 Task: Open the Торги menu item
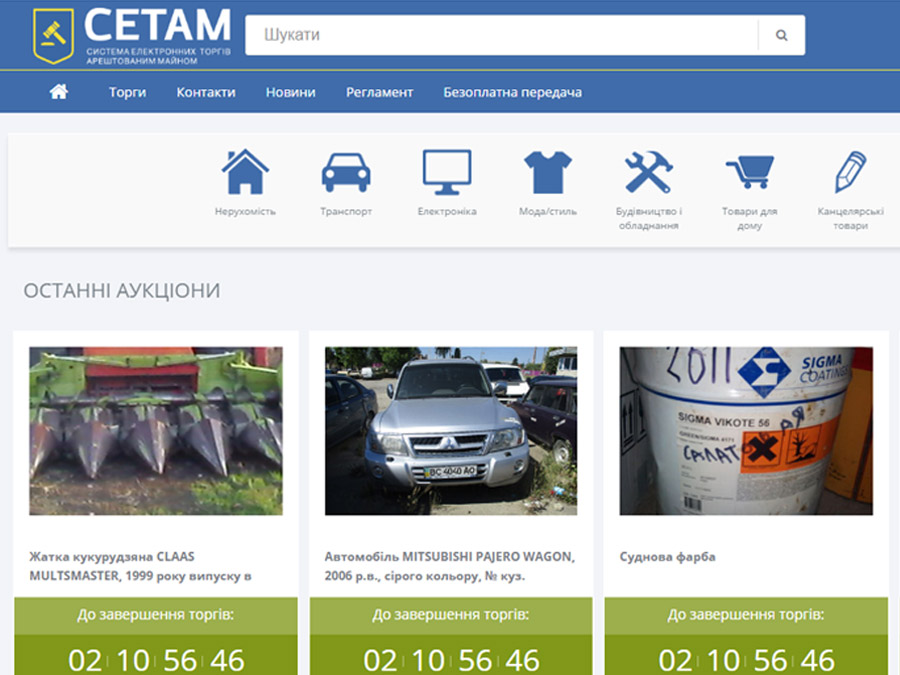click(x=127, y=92)
